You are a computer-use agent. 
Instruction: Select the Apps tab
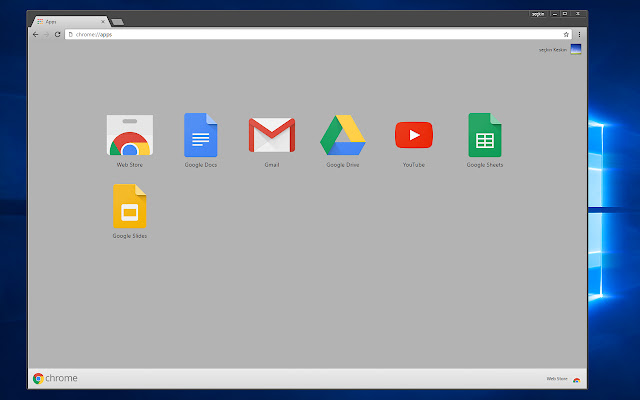[x=69, y=22]
